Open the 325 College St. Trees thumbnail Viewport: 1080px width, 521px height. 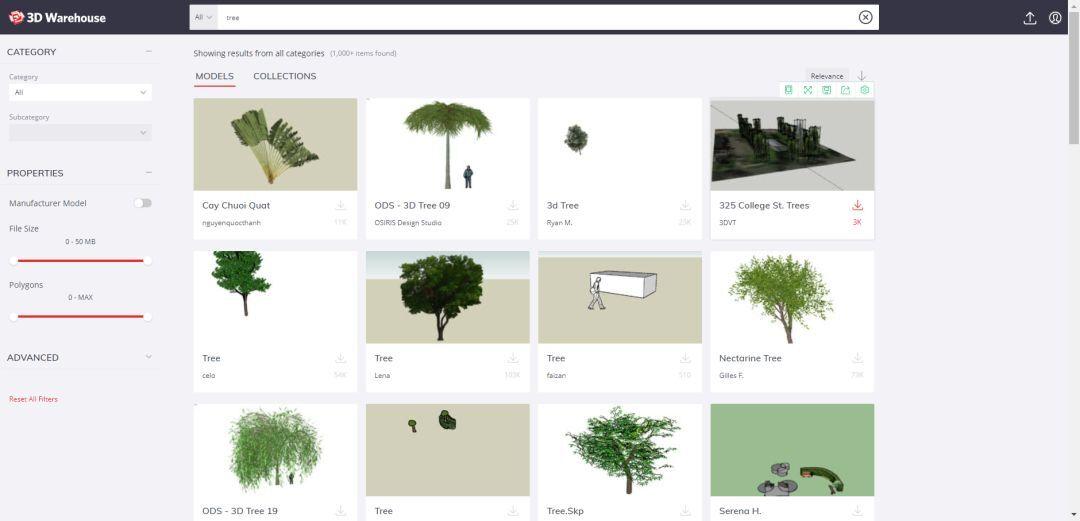(x=792, y=145)
